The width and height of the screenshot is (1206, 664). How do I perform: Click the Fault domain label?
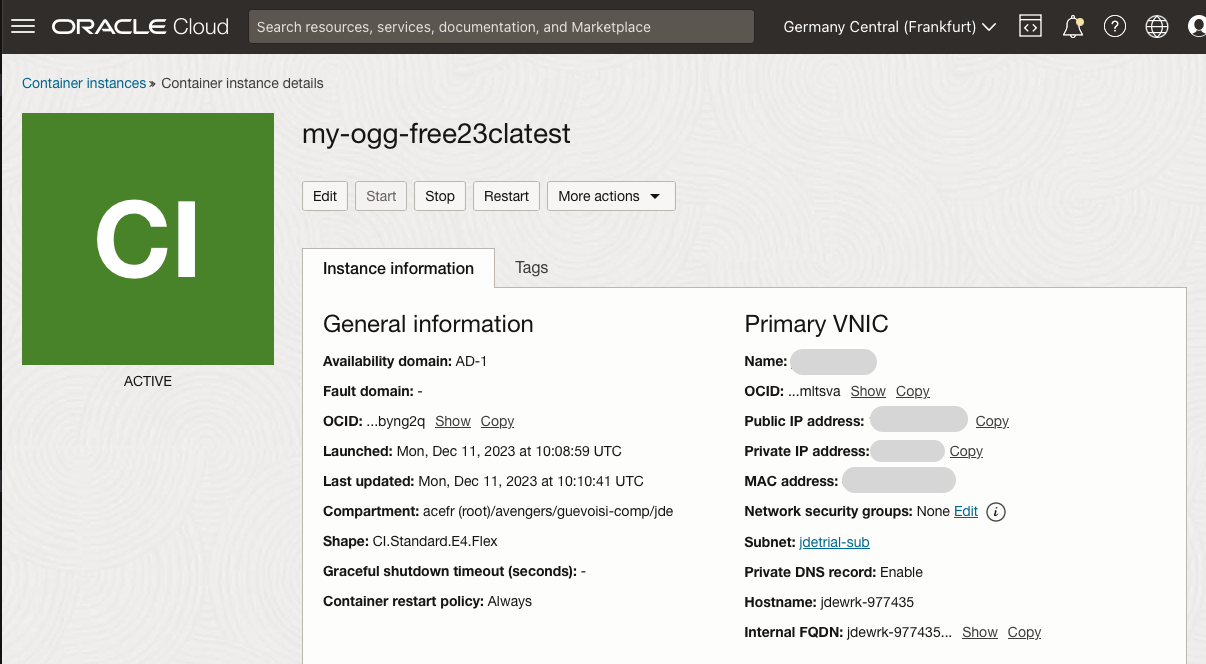pos(368,391)
